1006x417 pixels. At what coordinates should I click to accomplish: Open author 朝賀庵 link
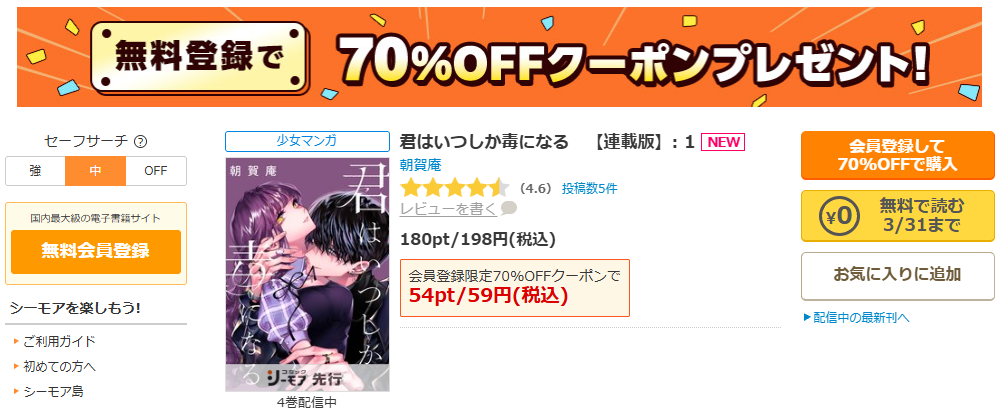[x=420, y=165]
